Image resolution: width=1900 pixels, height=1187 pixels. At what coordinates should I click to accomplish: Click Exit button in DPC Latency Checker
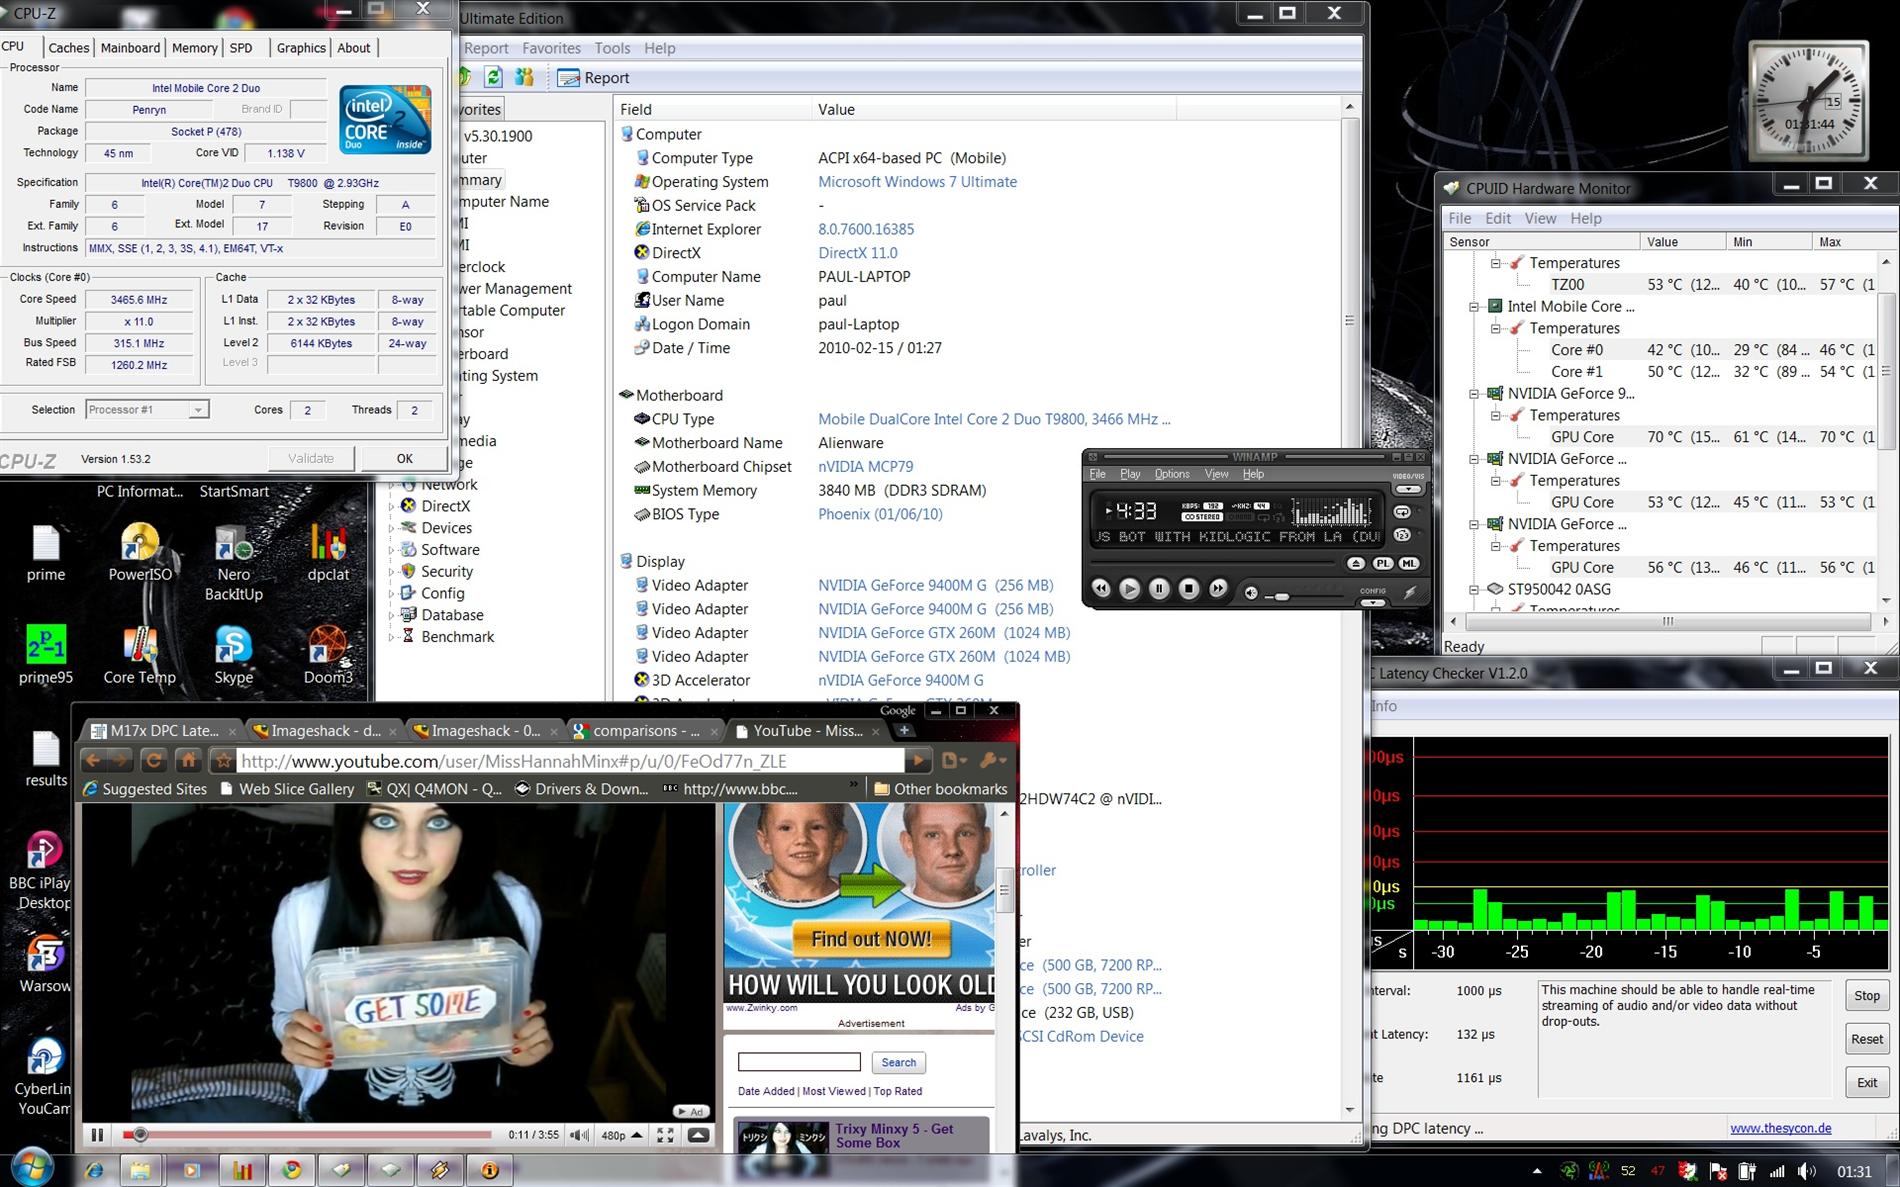pos(1867,1083)
